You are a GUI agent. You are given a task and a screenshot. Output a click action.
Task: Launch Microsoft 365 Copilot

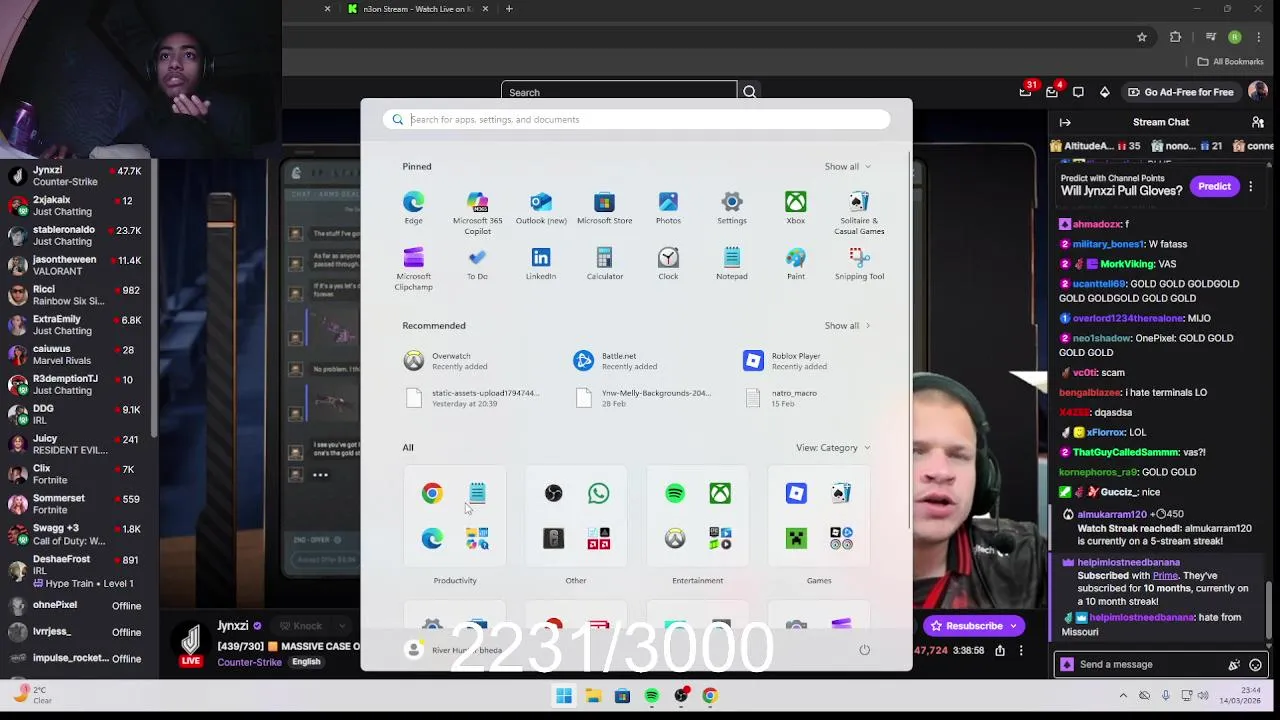tap(477, 213)
